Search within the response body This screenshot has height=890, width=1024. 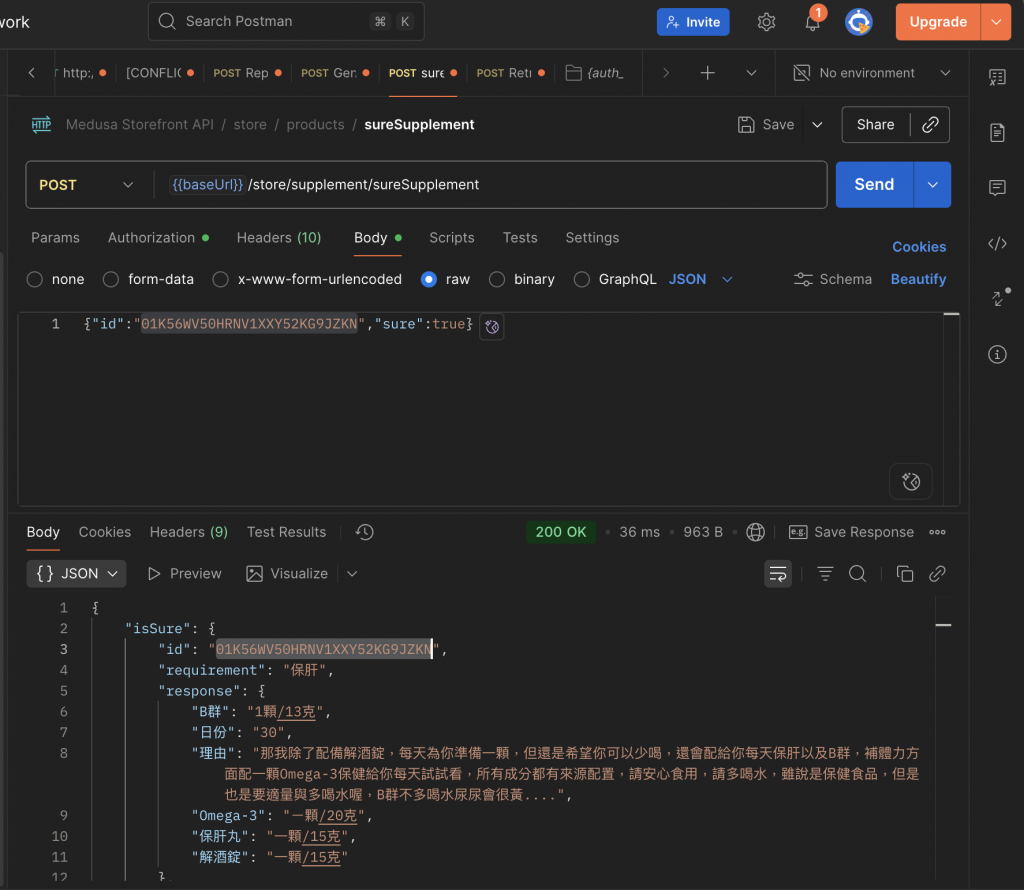(x=857, y=574)
